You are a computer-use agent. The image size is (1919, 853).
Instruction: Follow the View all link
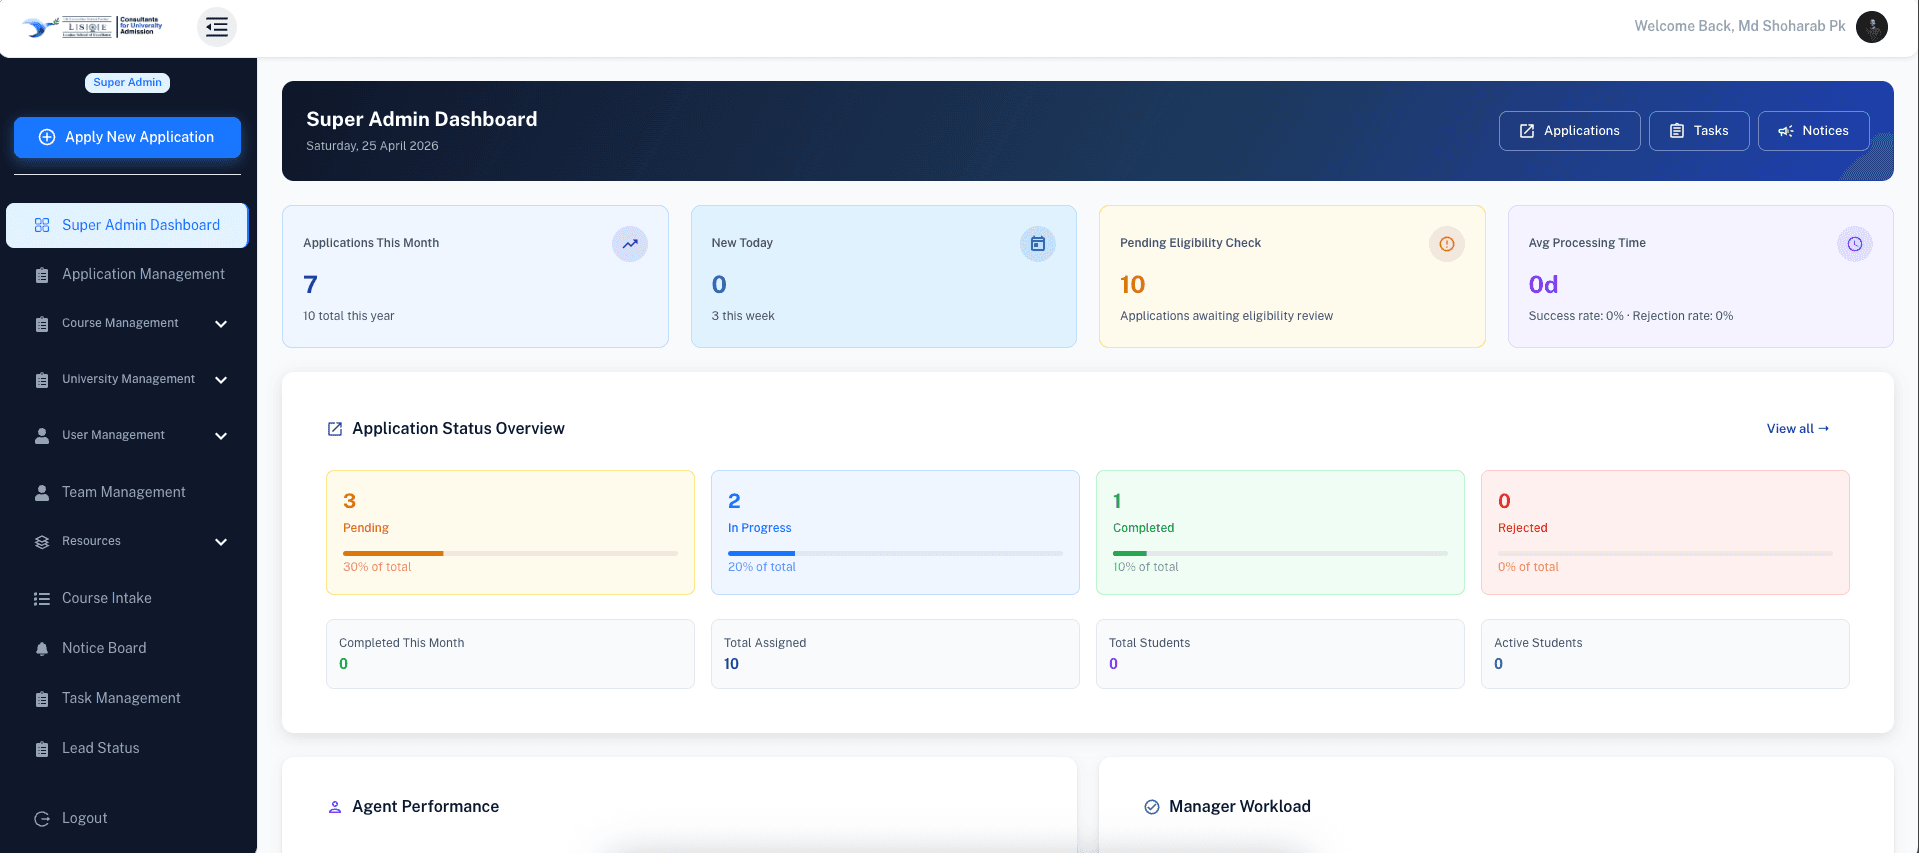[1797, 428]
